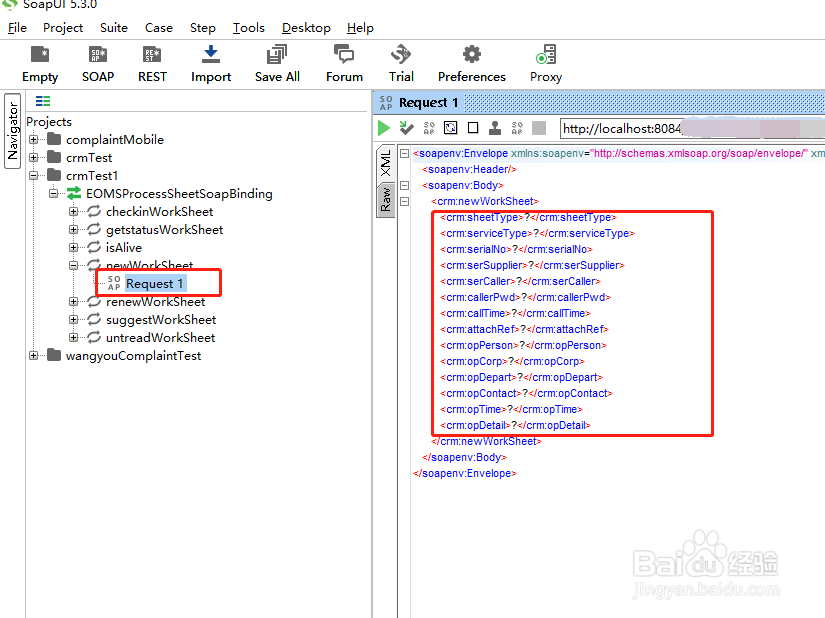Expand the crmTest project
825x618 pixels.
(34, 157)
